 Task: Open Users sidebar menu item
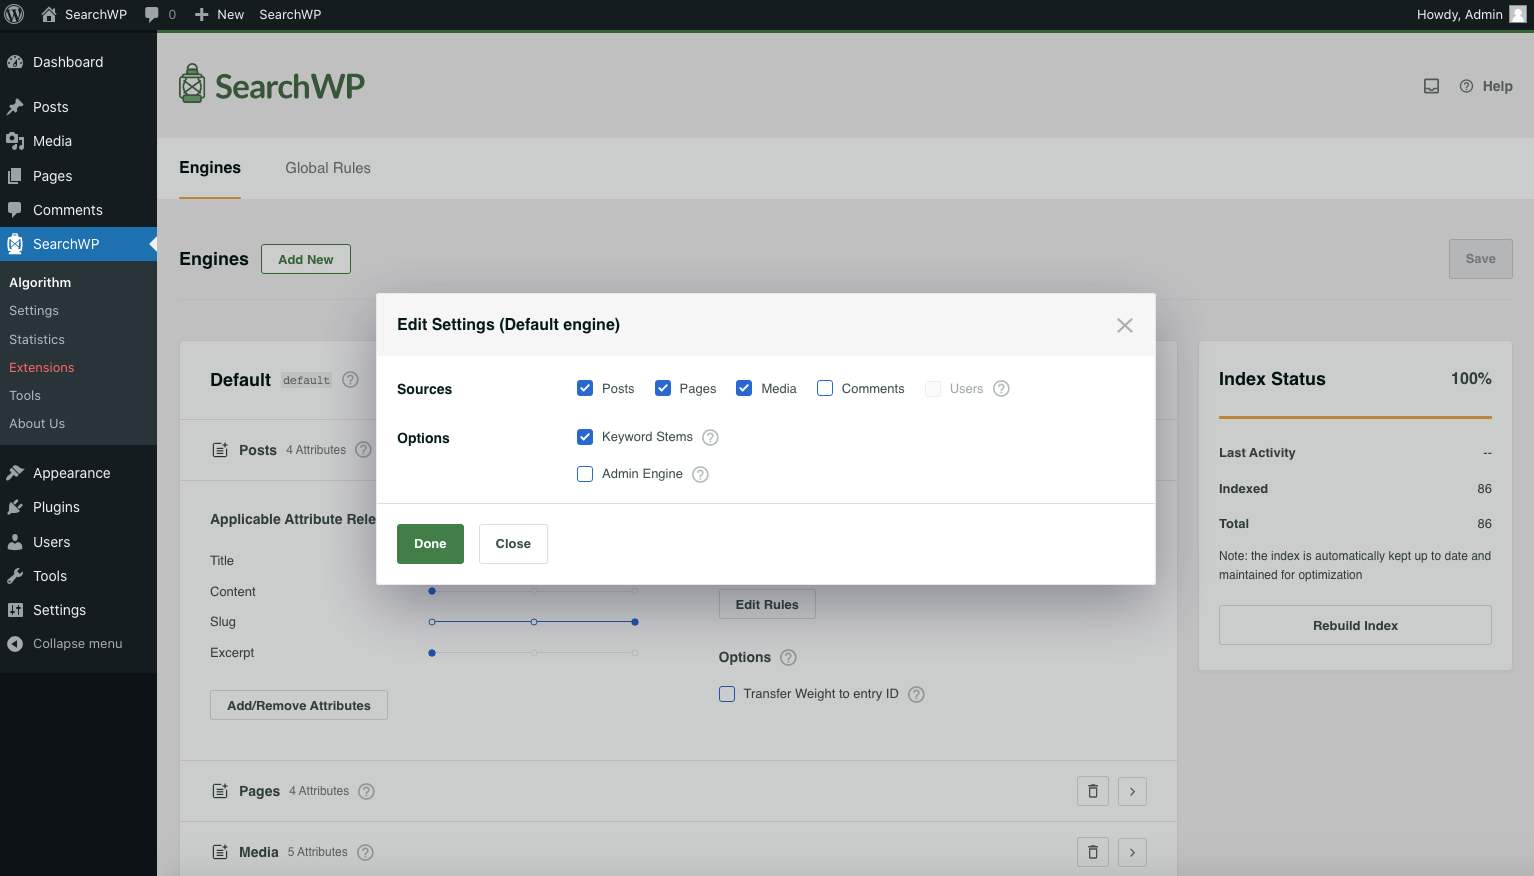78,542
